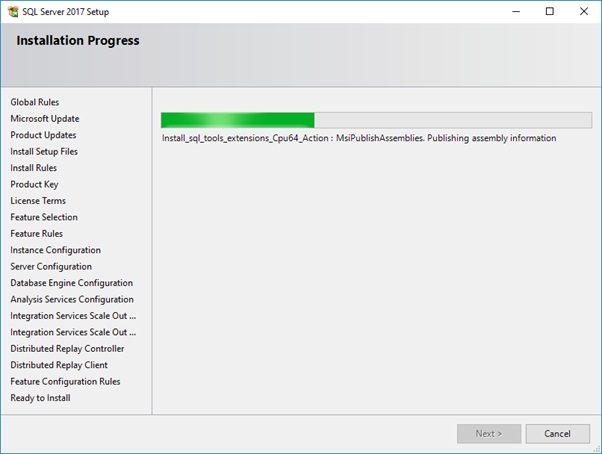Select Install Rules step

pyautogui.click(x=33, y=168)
